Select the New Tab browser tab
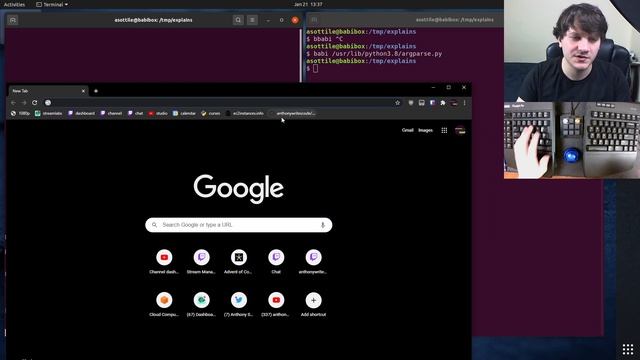 tap(47, 91)
